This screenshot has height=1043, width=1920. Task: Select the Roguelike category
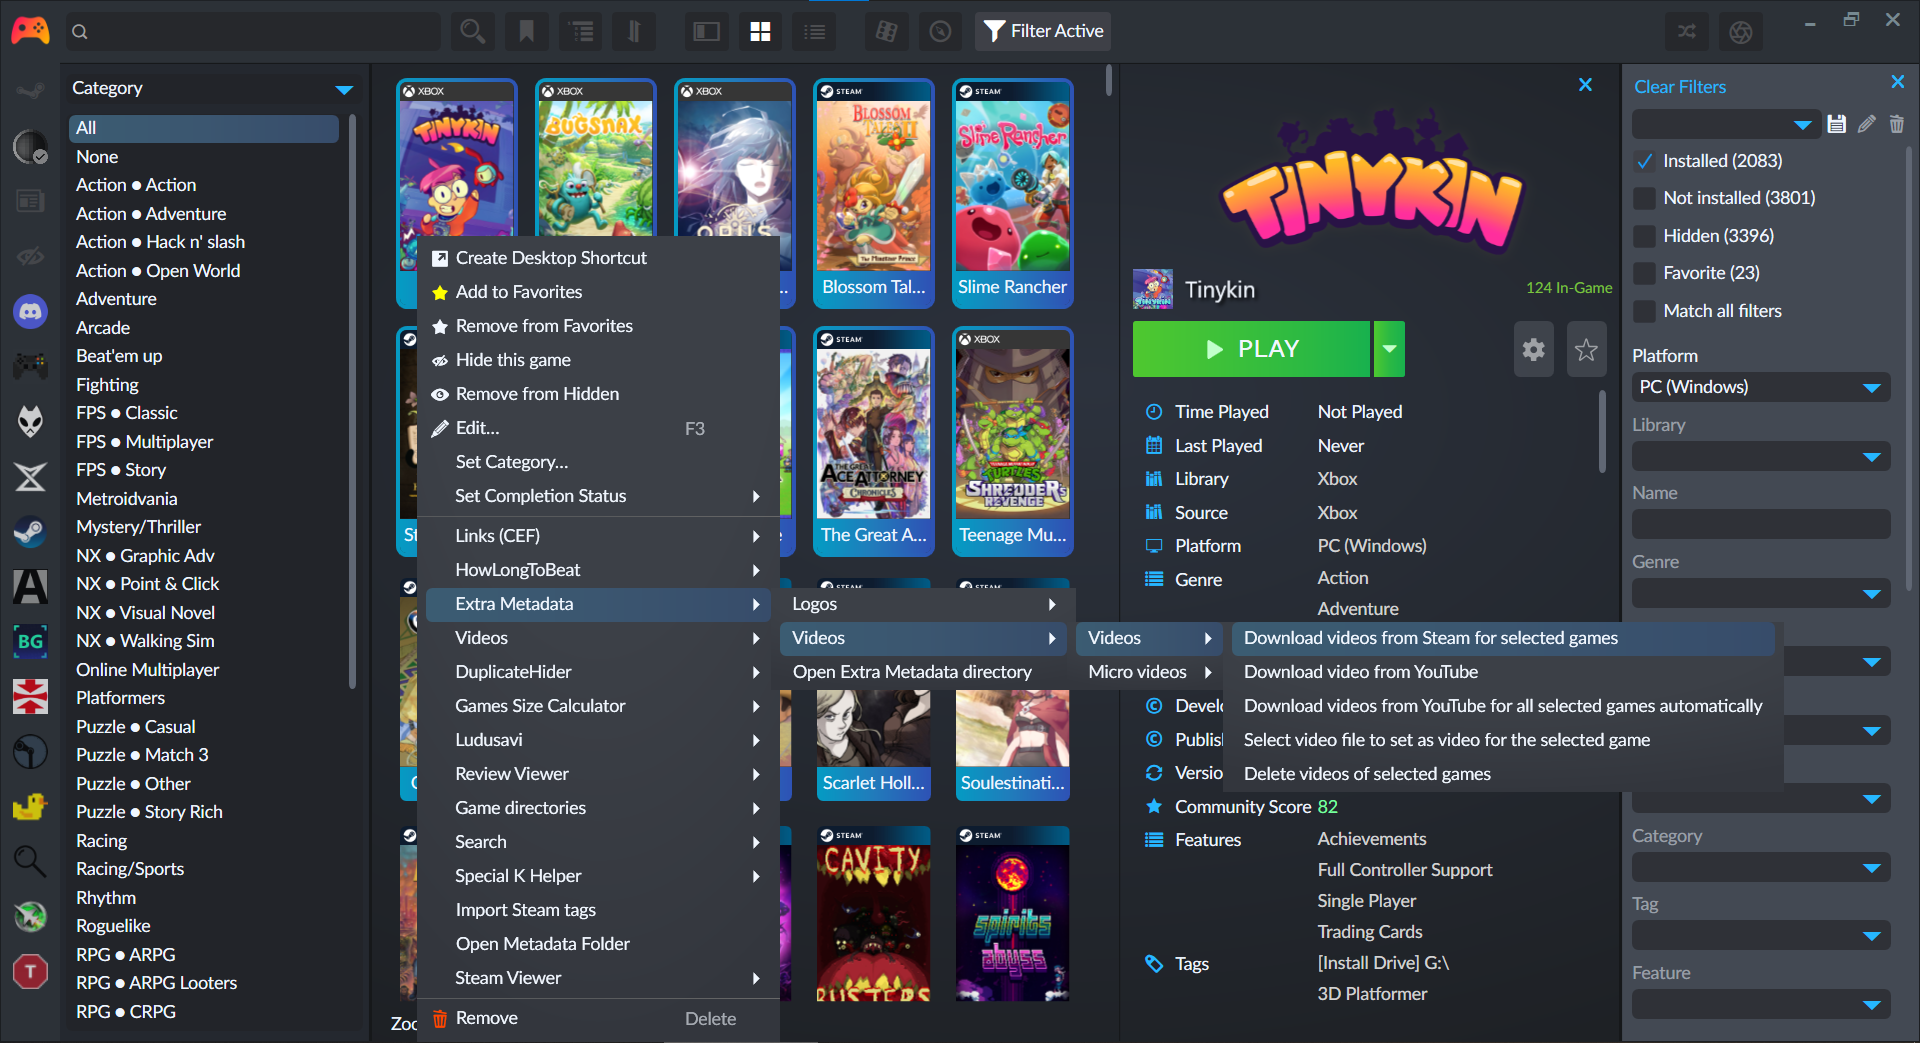(113, 926)
